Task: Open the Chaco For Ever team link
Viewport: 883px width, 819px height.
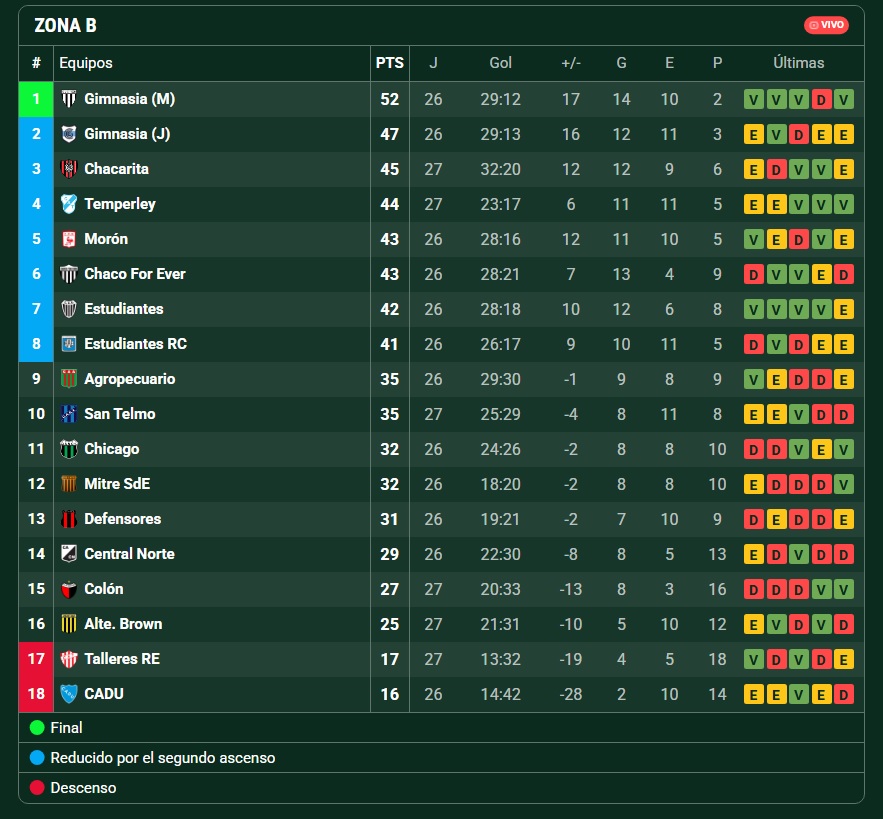Action: pyautogui.click(x=135, y=274)
